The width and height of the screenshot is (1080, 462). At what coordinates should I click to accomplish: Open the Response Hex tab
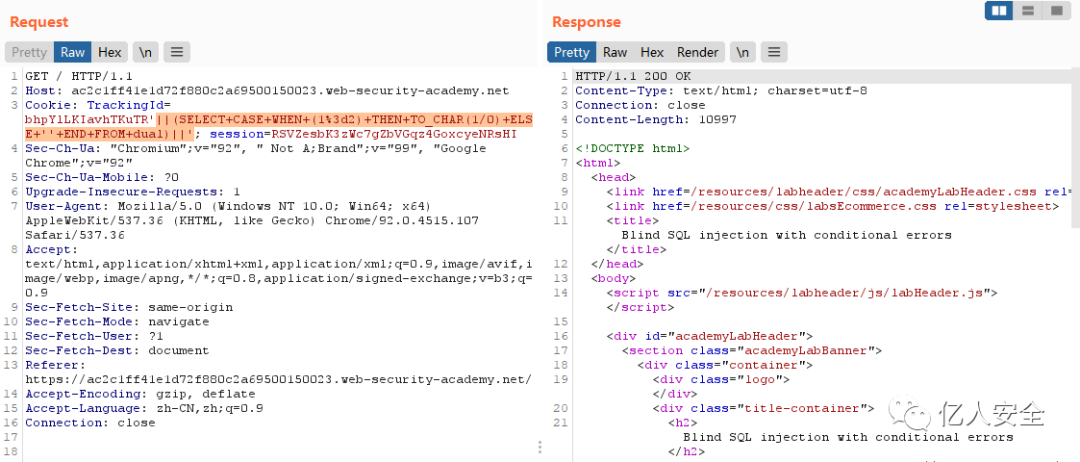coord(652,52)
